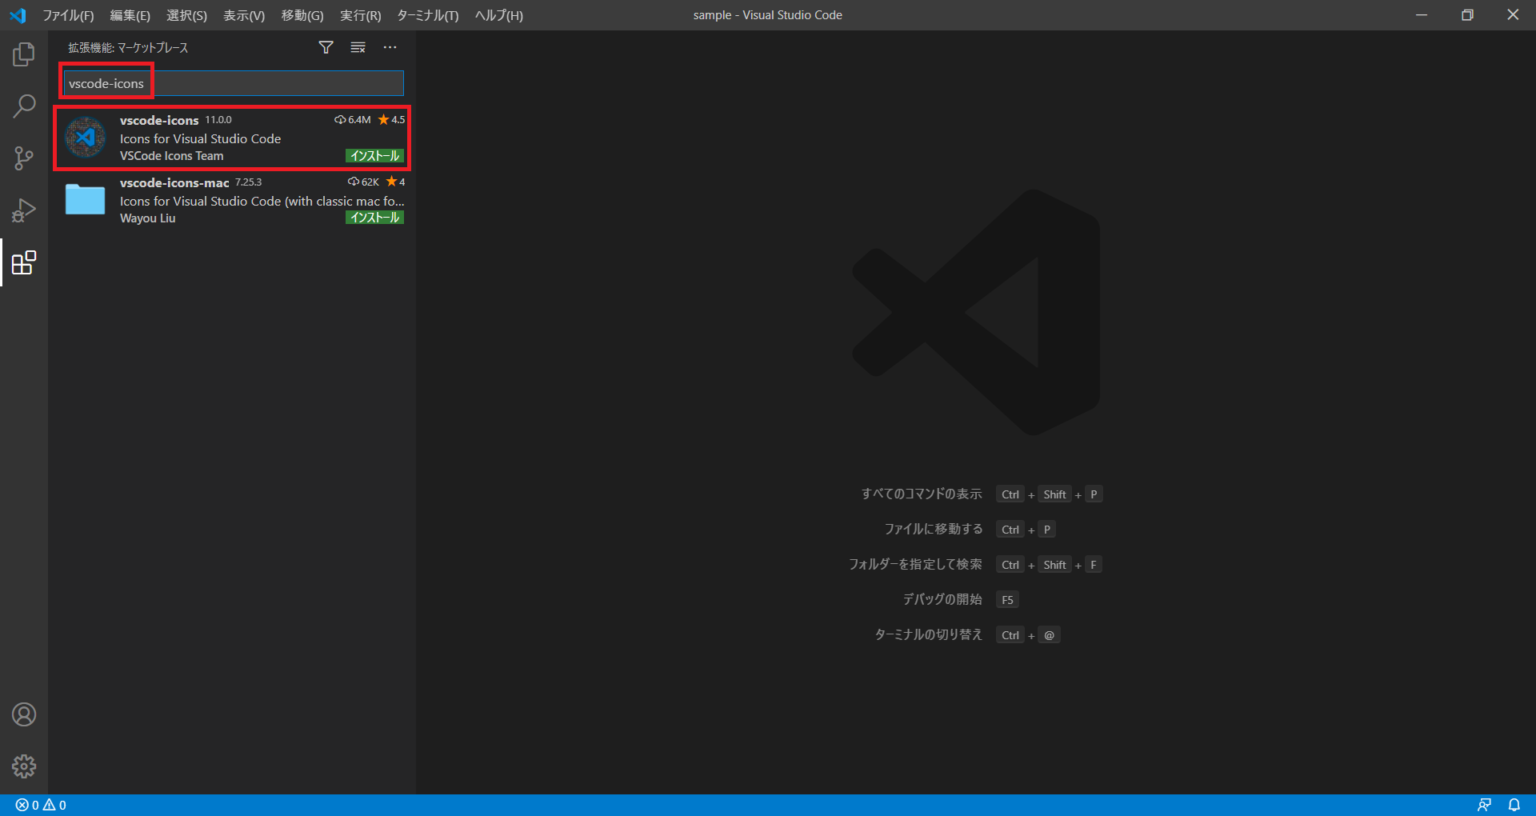The height and width of the screenshot is (816, 1536).
Task: Open the ヘルプ menu
Action: tap(497, 15)
